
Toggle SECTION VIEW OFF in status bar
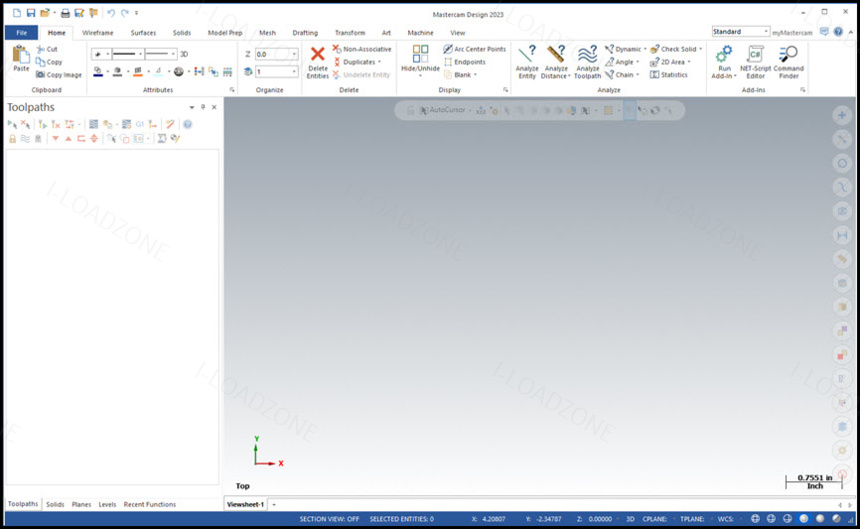pos(329,519)
